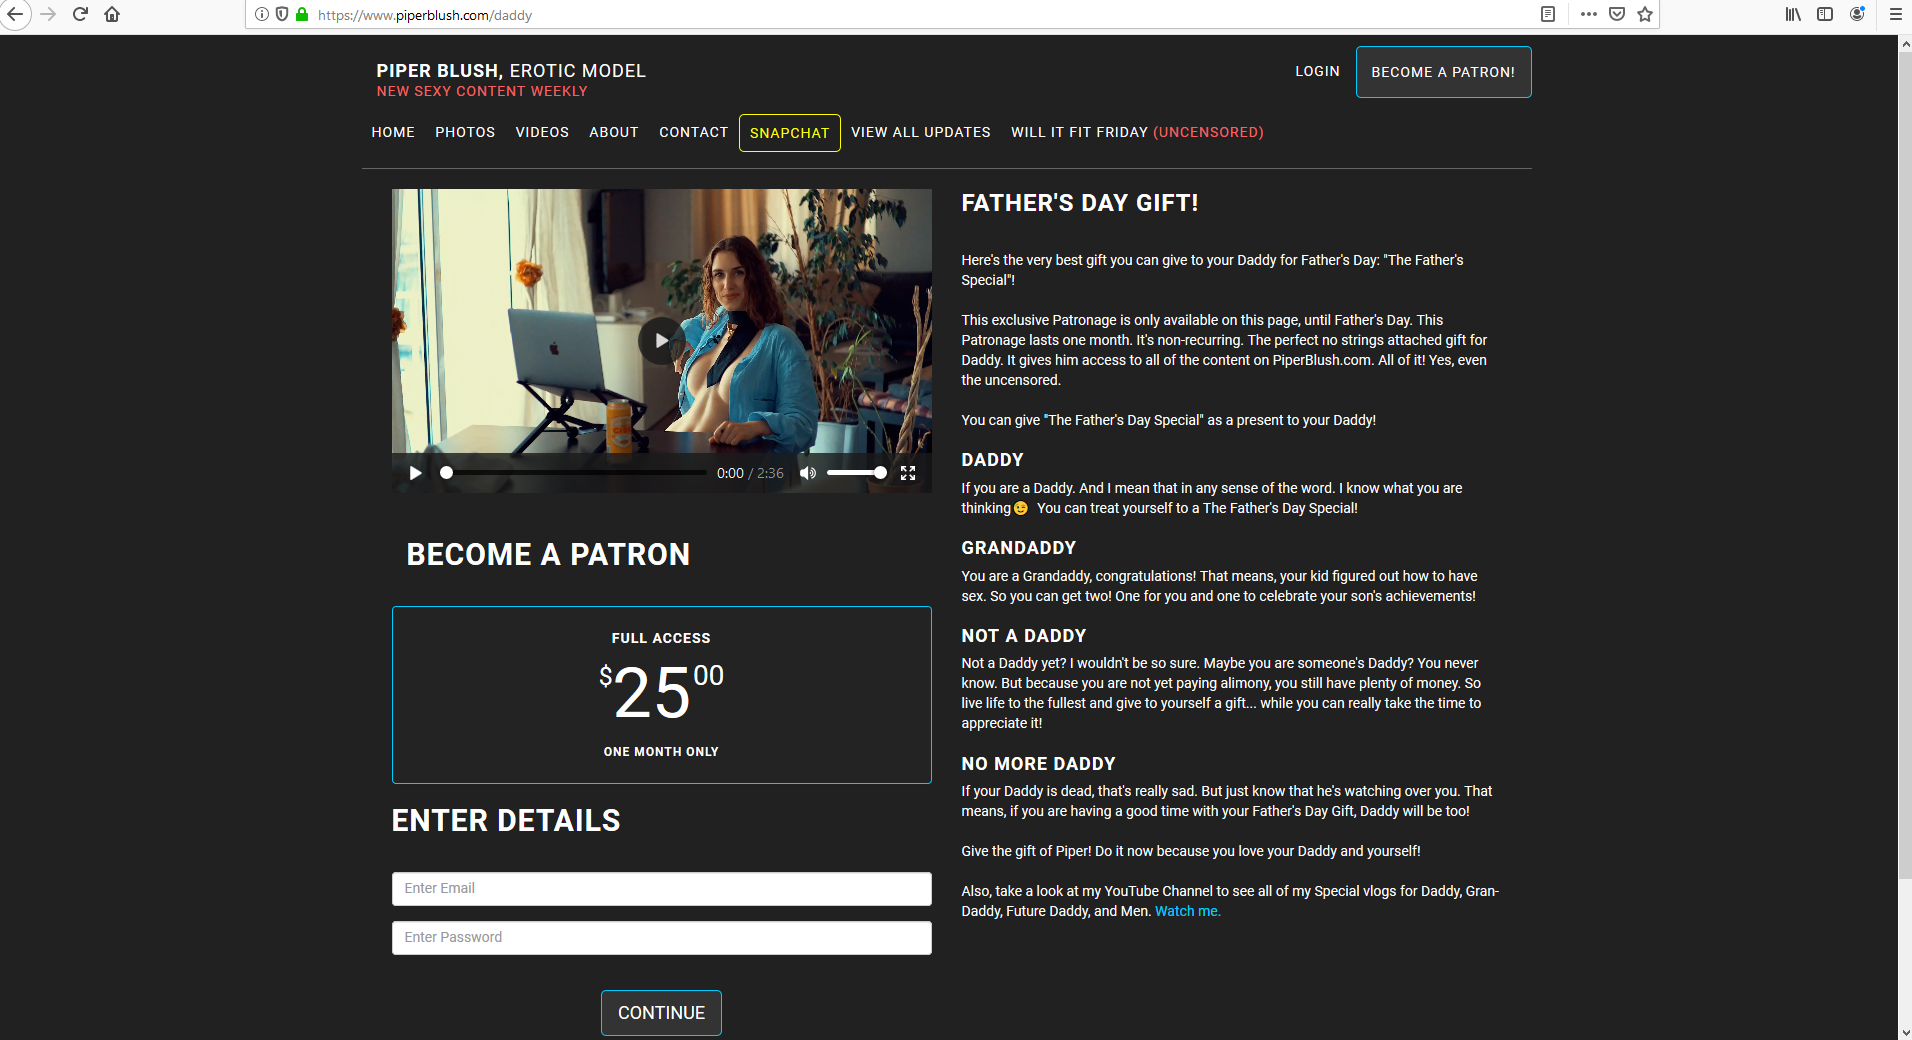Click the scrollbar down arrow
The width and height of the screenshot is (1912, 1040).
click(x=1905, y=1032)
